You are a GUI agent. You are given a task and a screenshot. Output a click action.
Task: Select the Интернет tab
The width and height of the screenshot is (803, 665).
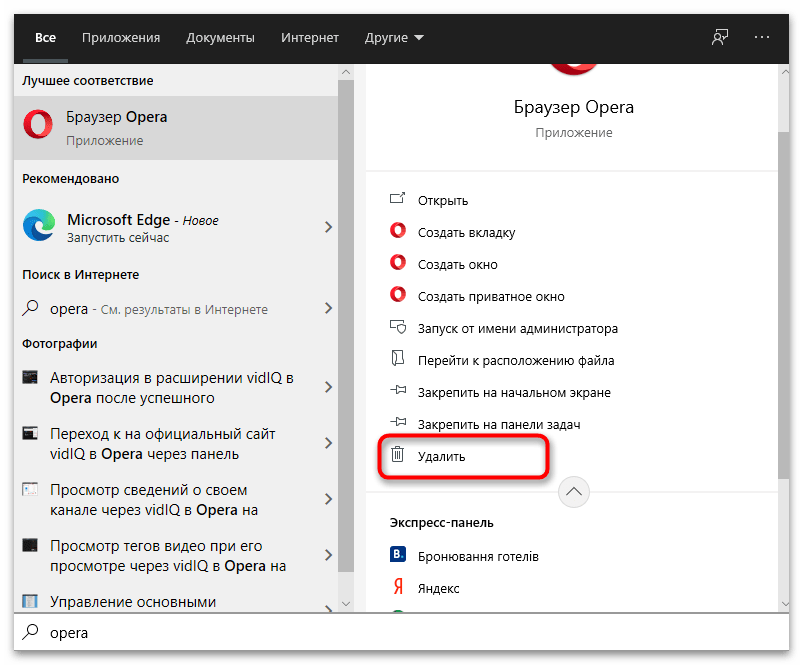pos(310,38)
